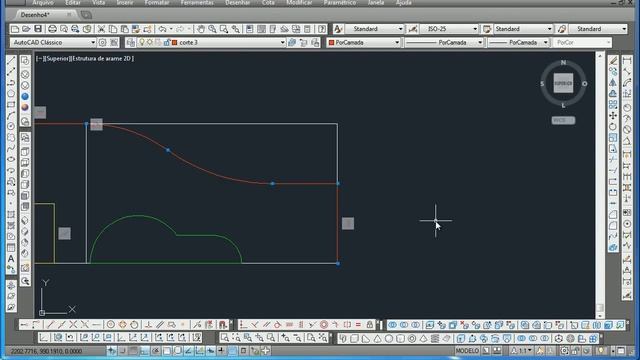Click the coordinates readout in status bar

[47, 351]
